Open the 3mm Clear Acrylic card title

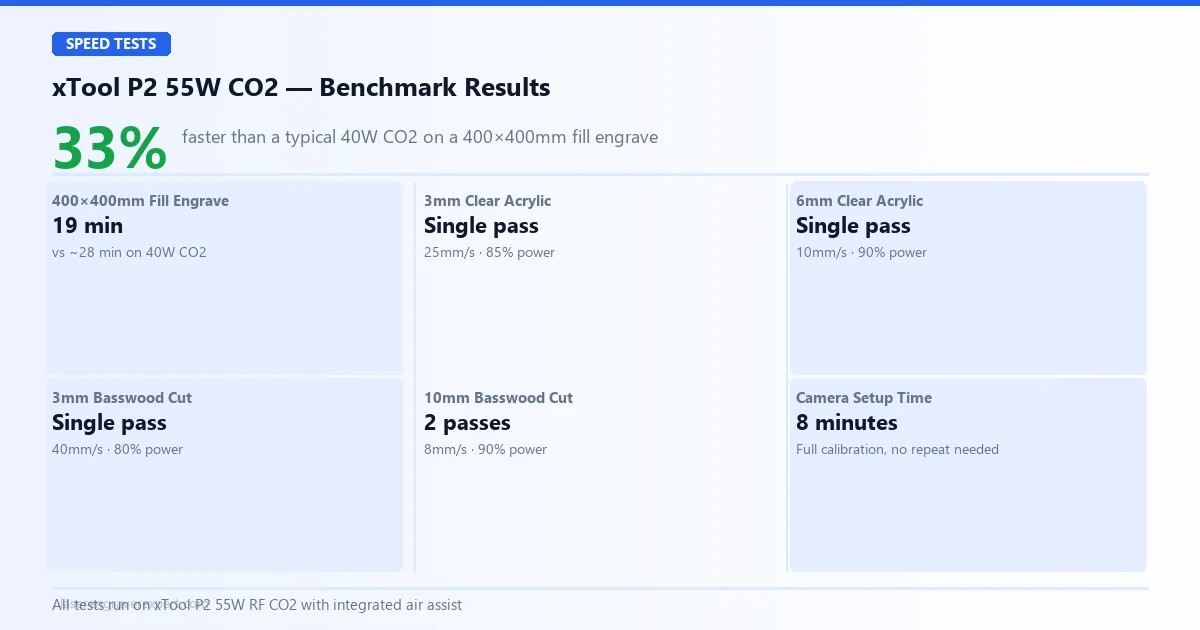tap(487, 201)
